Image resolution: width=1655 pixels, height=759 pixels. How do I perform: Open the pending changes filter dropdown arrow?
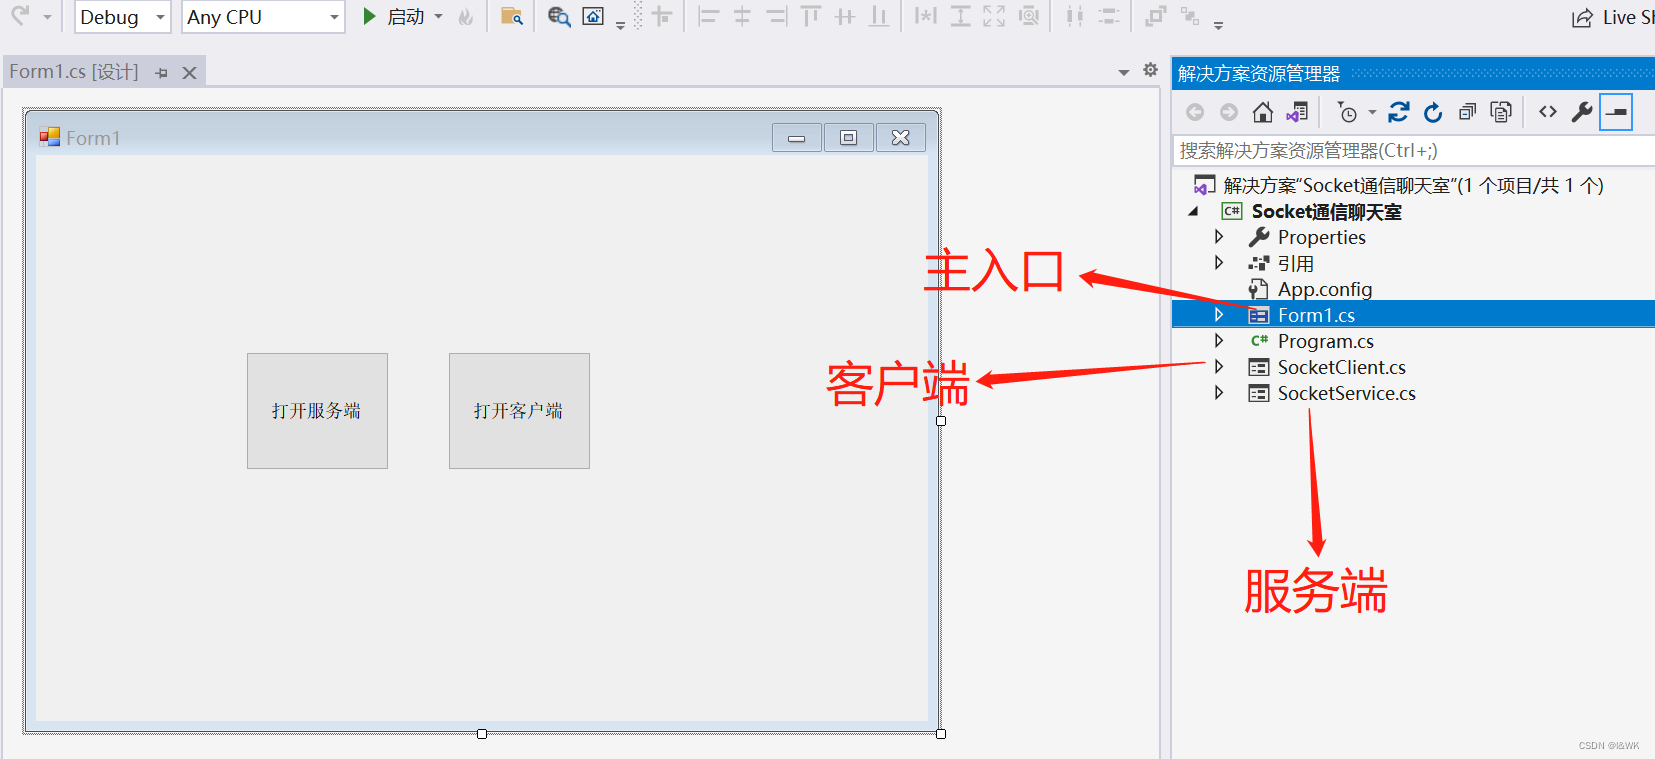pyautogui.click(x=1372, y=112)
